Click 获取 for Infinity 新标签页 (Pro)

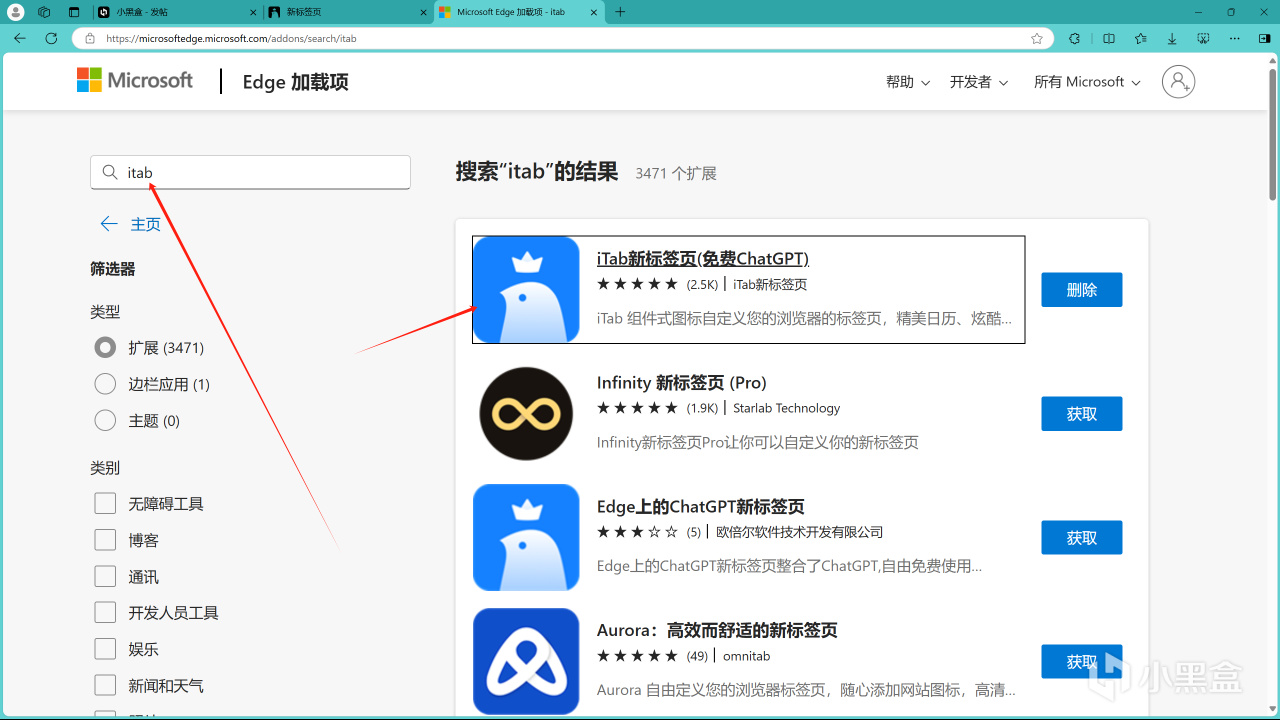click(1082, 414)
